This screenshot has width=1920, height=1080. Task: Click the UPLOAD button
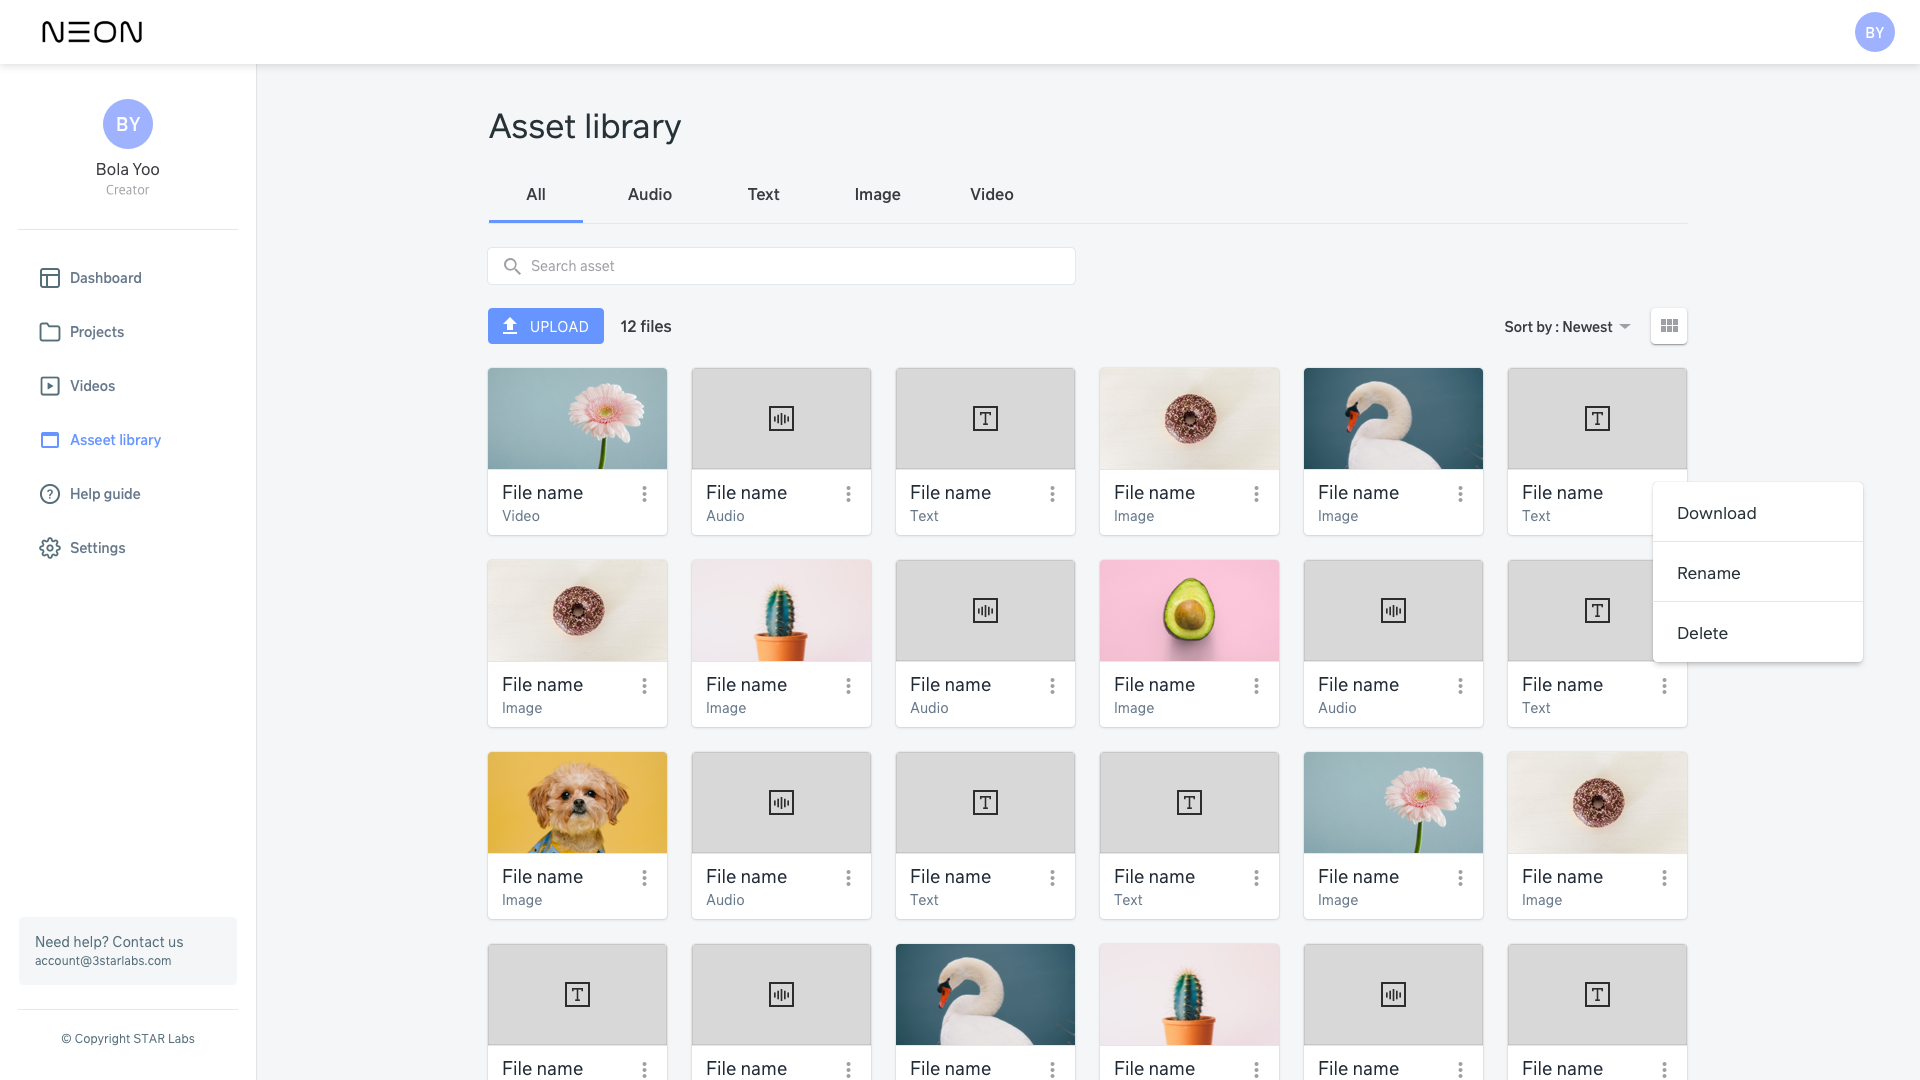point(546,326)
